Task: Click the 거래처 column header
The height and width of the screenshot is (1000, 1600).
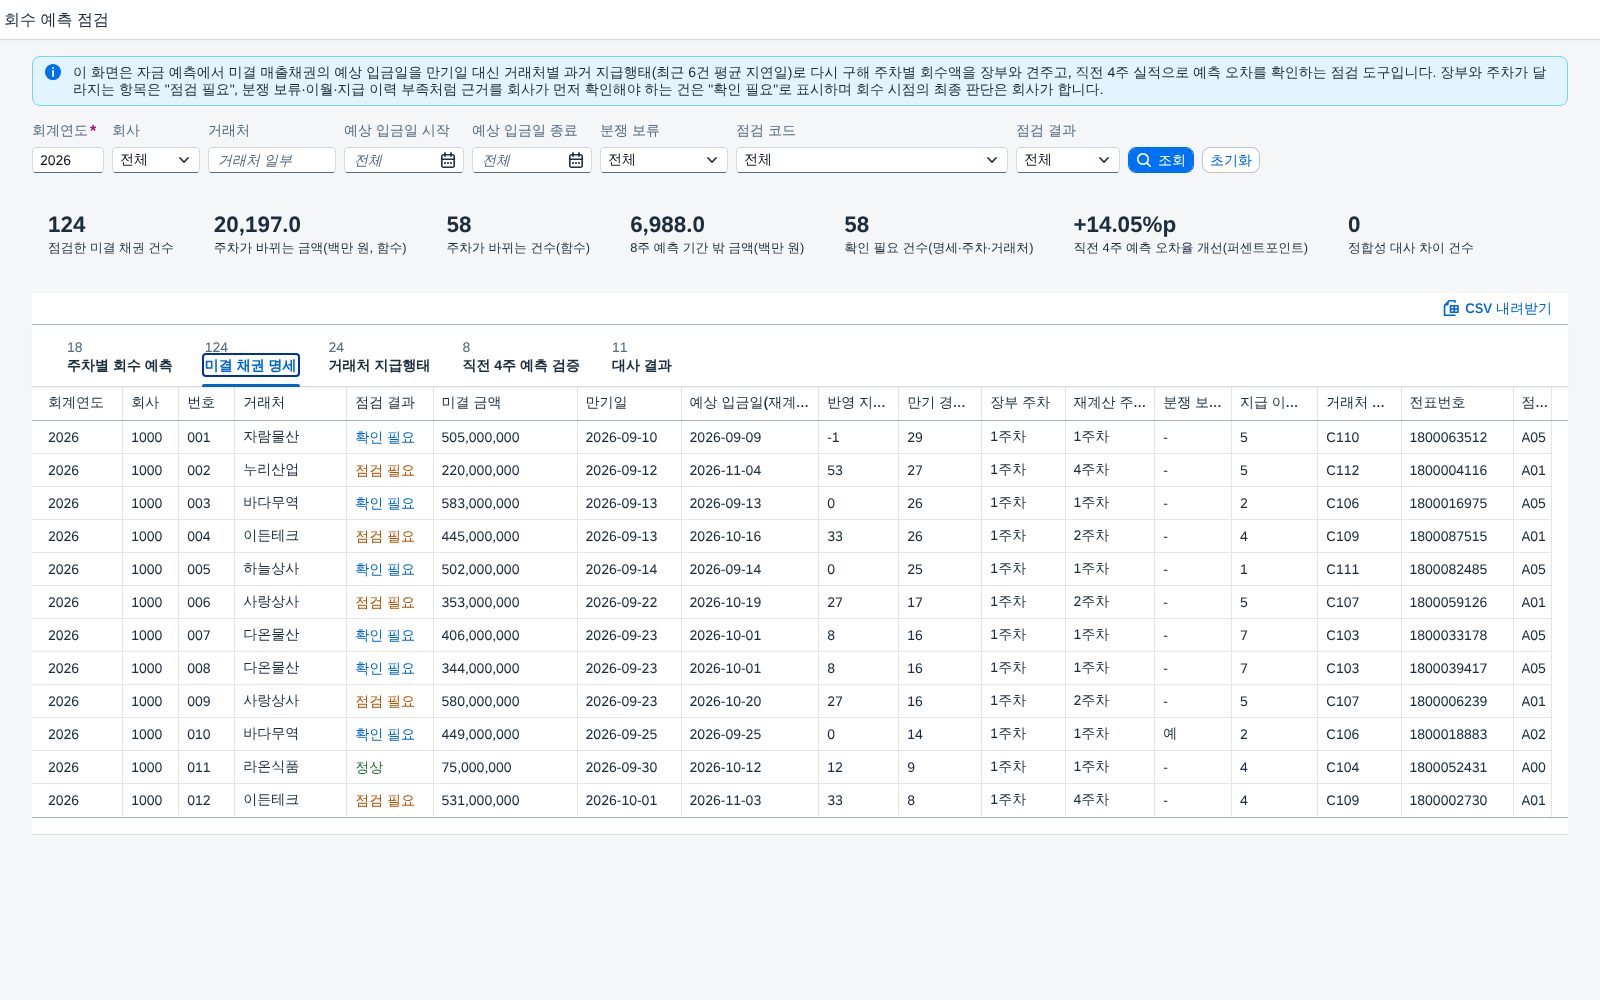Action: (290, 403)
